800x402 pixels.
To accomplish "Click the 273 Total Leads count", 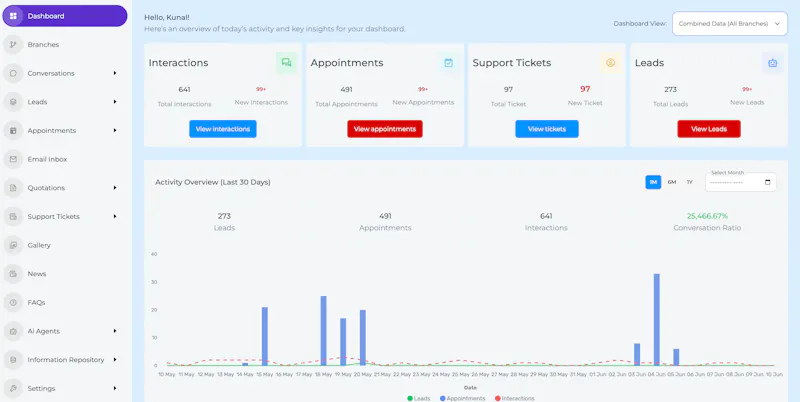I will (670, 89).
